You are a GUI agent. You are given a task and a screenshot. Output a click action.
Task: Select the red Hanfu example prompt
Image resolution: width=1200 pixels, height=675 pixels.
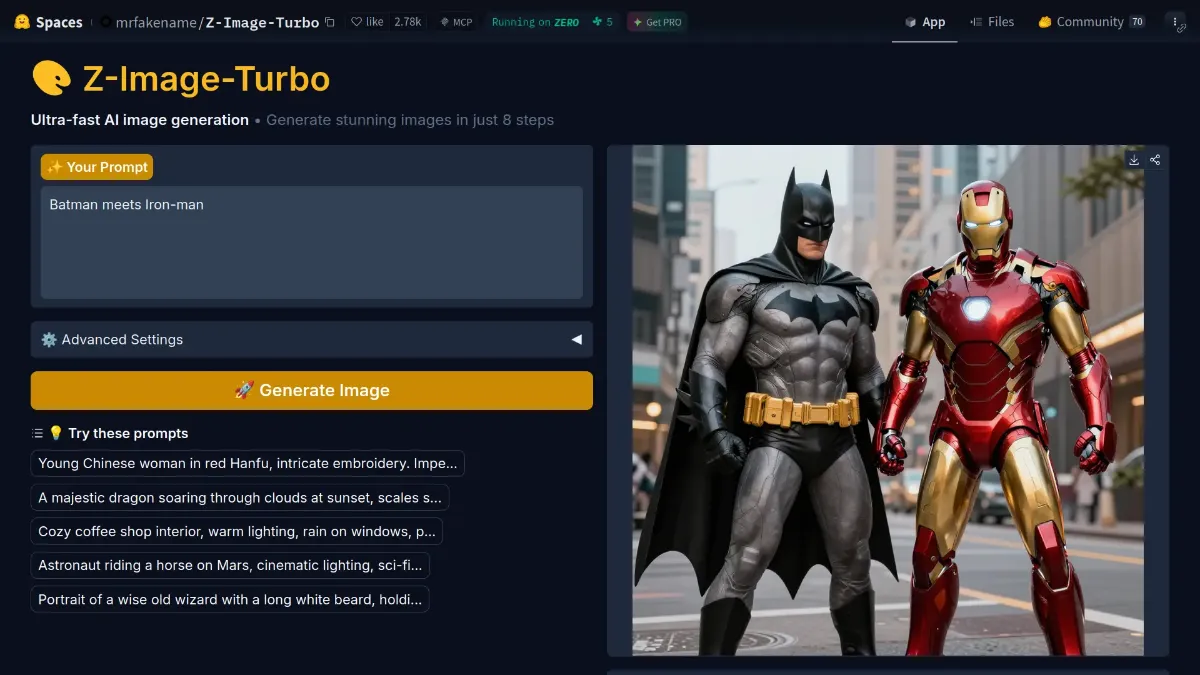click(x=247, y=464)
